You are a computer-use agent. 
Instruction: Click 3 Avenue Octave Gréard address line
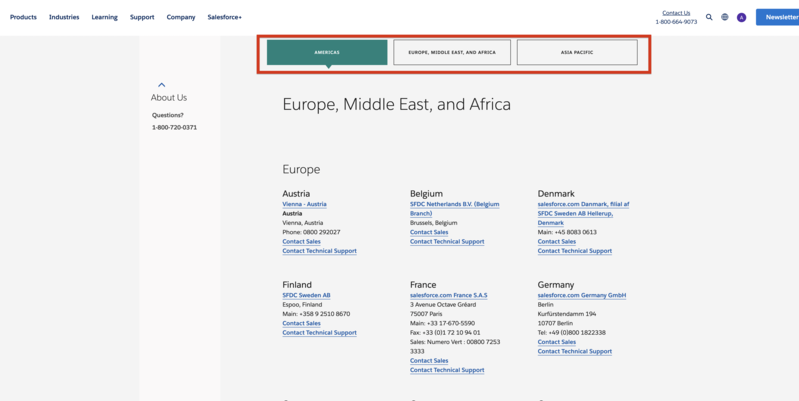pyautogui.click(x=443, y=305)
